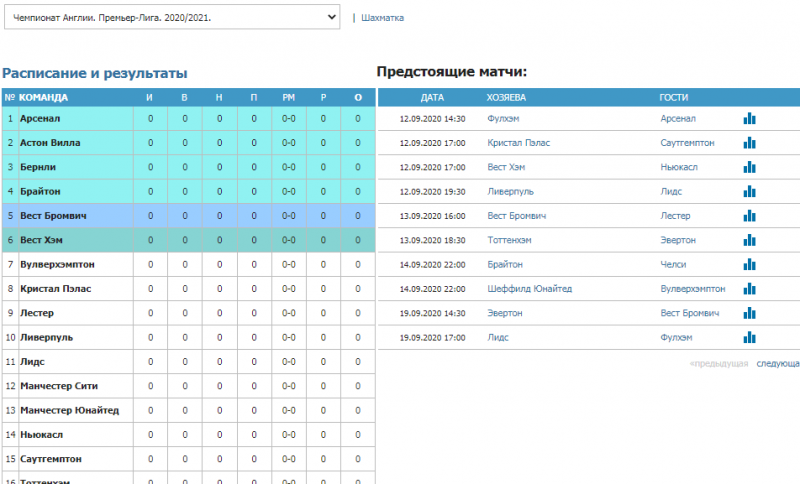Open home team Фулхэм in 12.09.2020 14:30 match
800x484 pixels.
[x=503, y=119]
